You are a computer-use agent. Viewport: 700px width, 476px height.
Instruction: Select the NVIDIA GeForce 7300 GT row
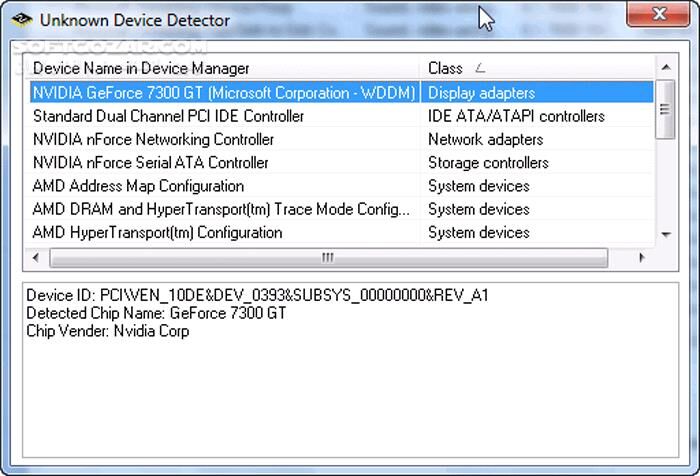pos(225,93)
